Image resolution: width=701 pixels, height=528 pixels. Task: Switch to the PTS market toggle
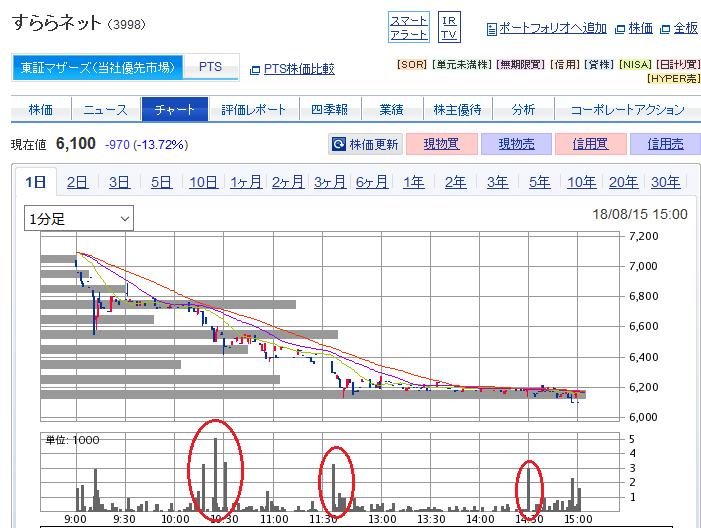(x=211, y=67)
